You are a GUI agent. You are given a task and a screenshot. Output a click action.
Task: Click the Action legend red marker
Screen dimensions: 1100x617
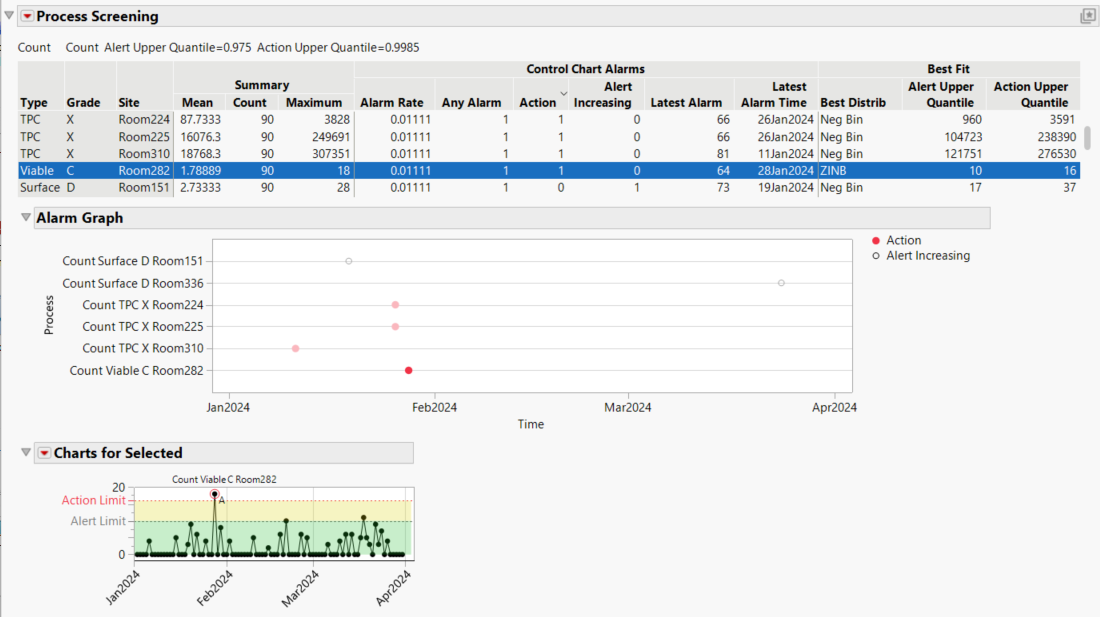tap(876, 240)
